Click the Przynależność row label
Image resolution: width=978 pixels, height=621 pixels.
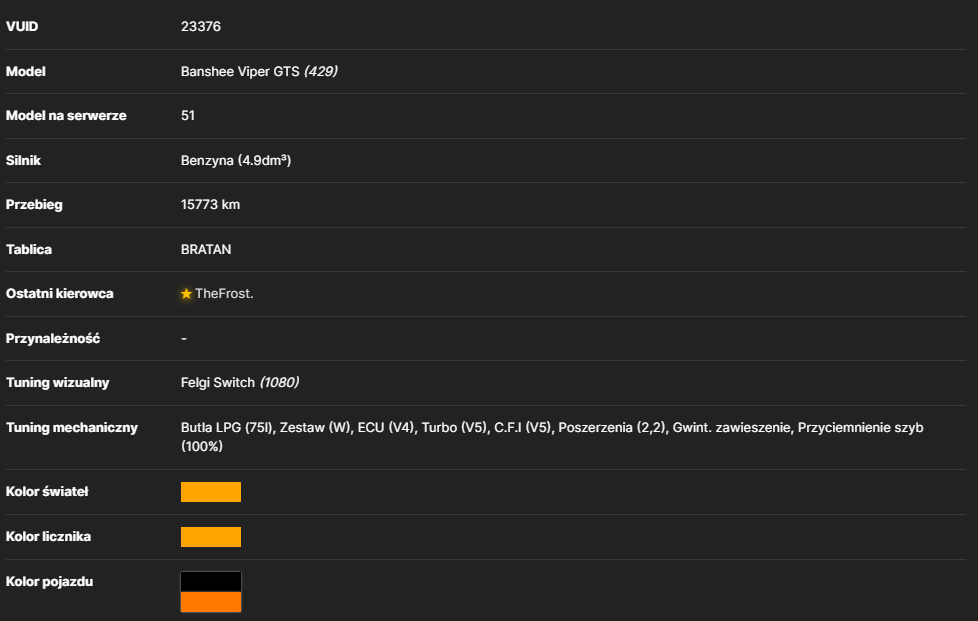tap(53, 339)
